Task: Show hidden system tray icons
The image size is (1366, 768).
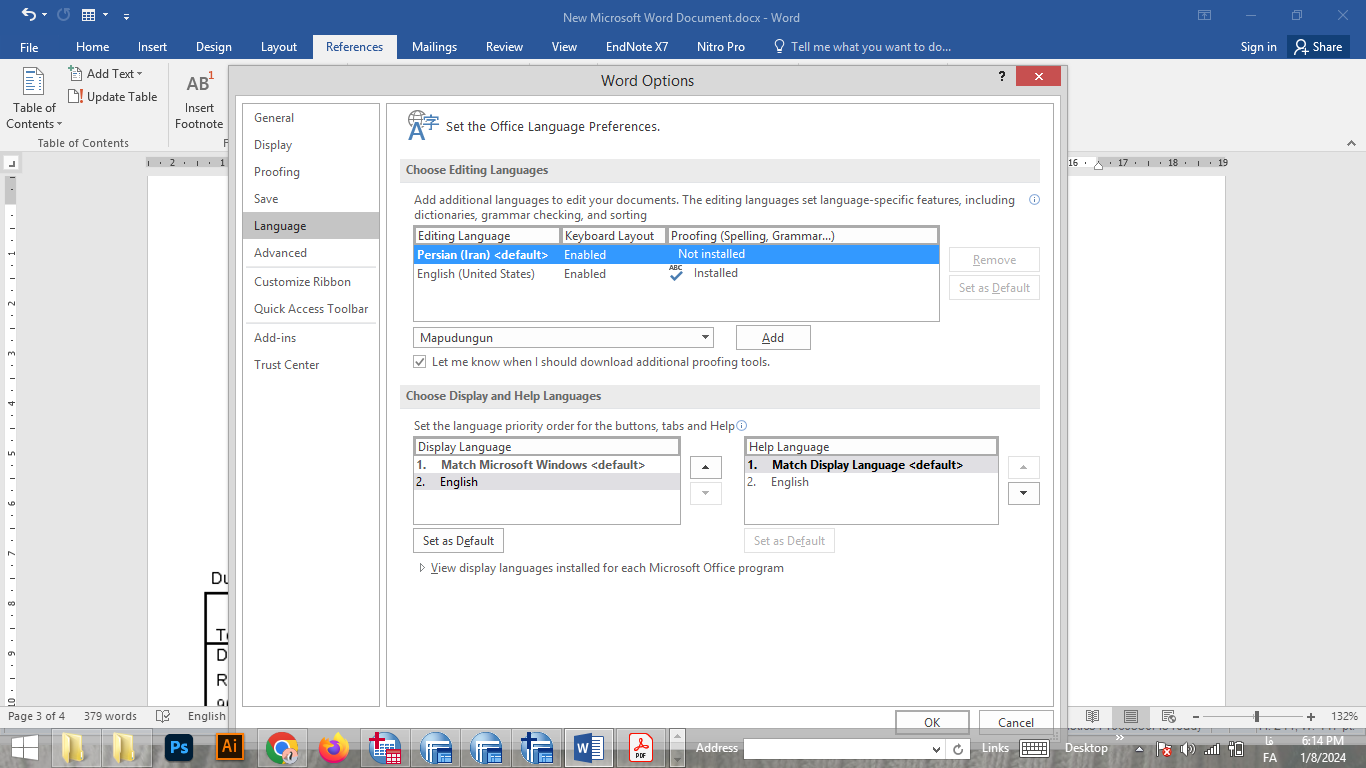Action: [1139, 749]
